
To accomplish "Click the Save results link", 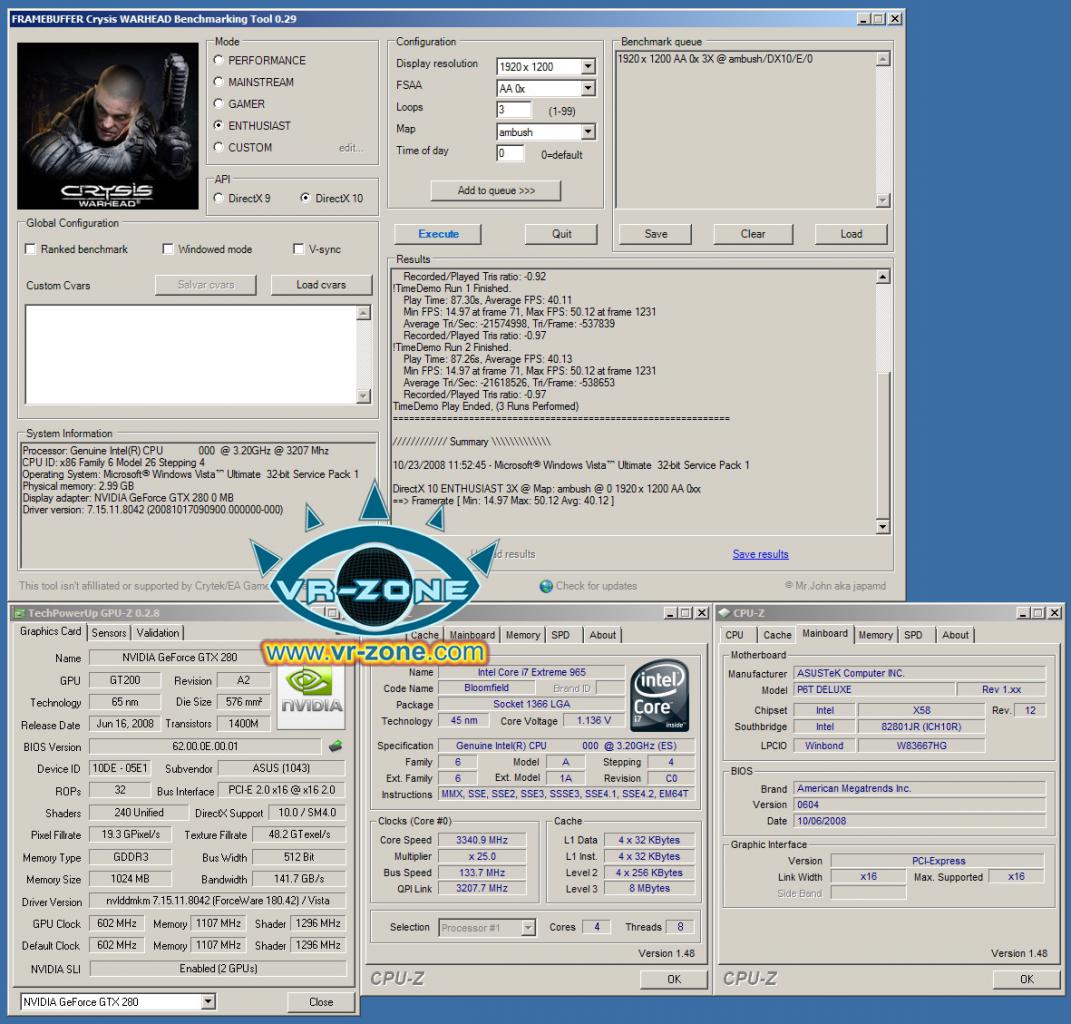I will pyautogui.click(x=760, y=554).
